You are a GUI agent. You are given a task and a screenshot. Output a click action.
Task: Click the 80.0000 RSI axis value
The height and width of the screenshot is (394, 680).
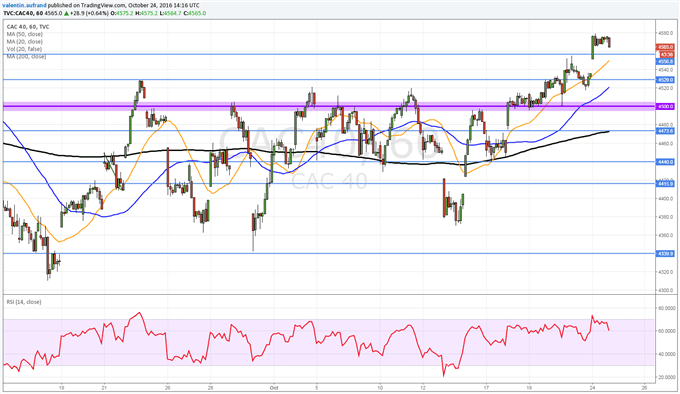point(667,308)
